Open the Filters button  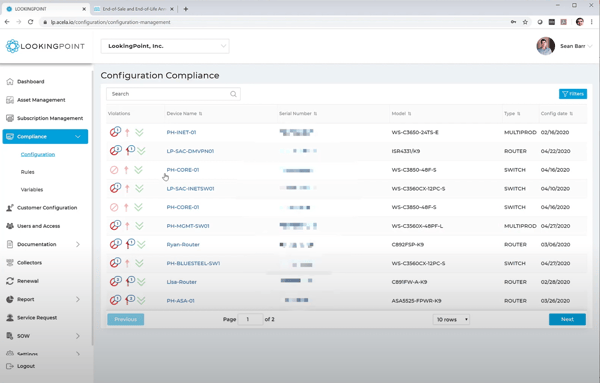[573, 94]
